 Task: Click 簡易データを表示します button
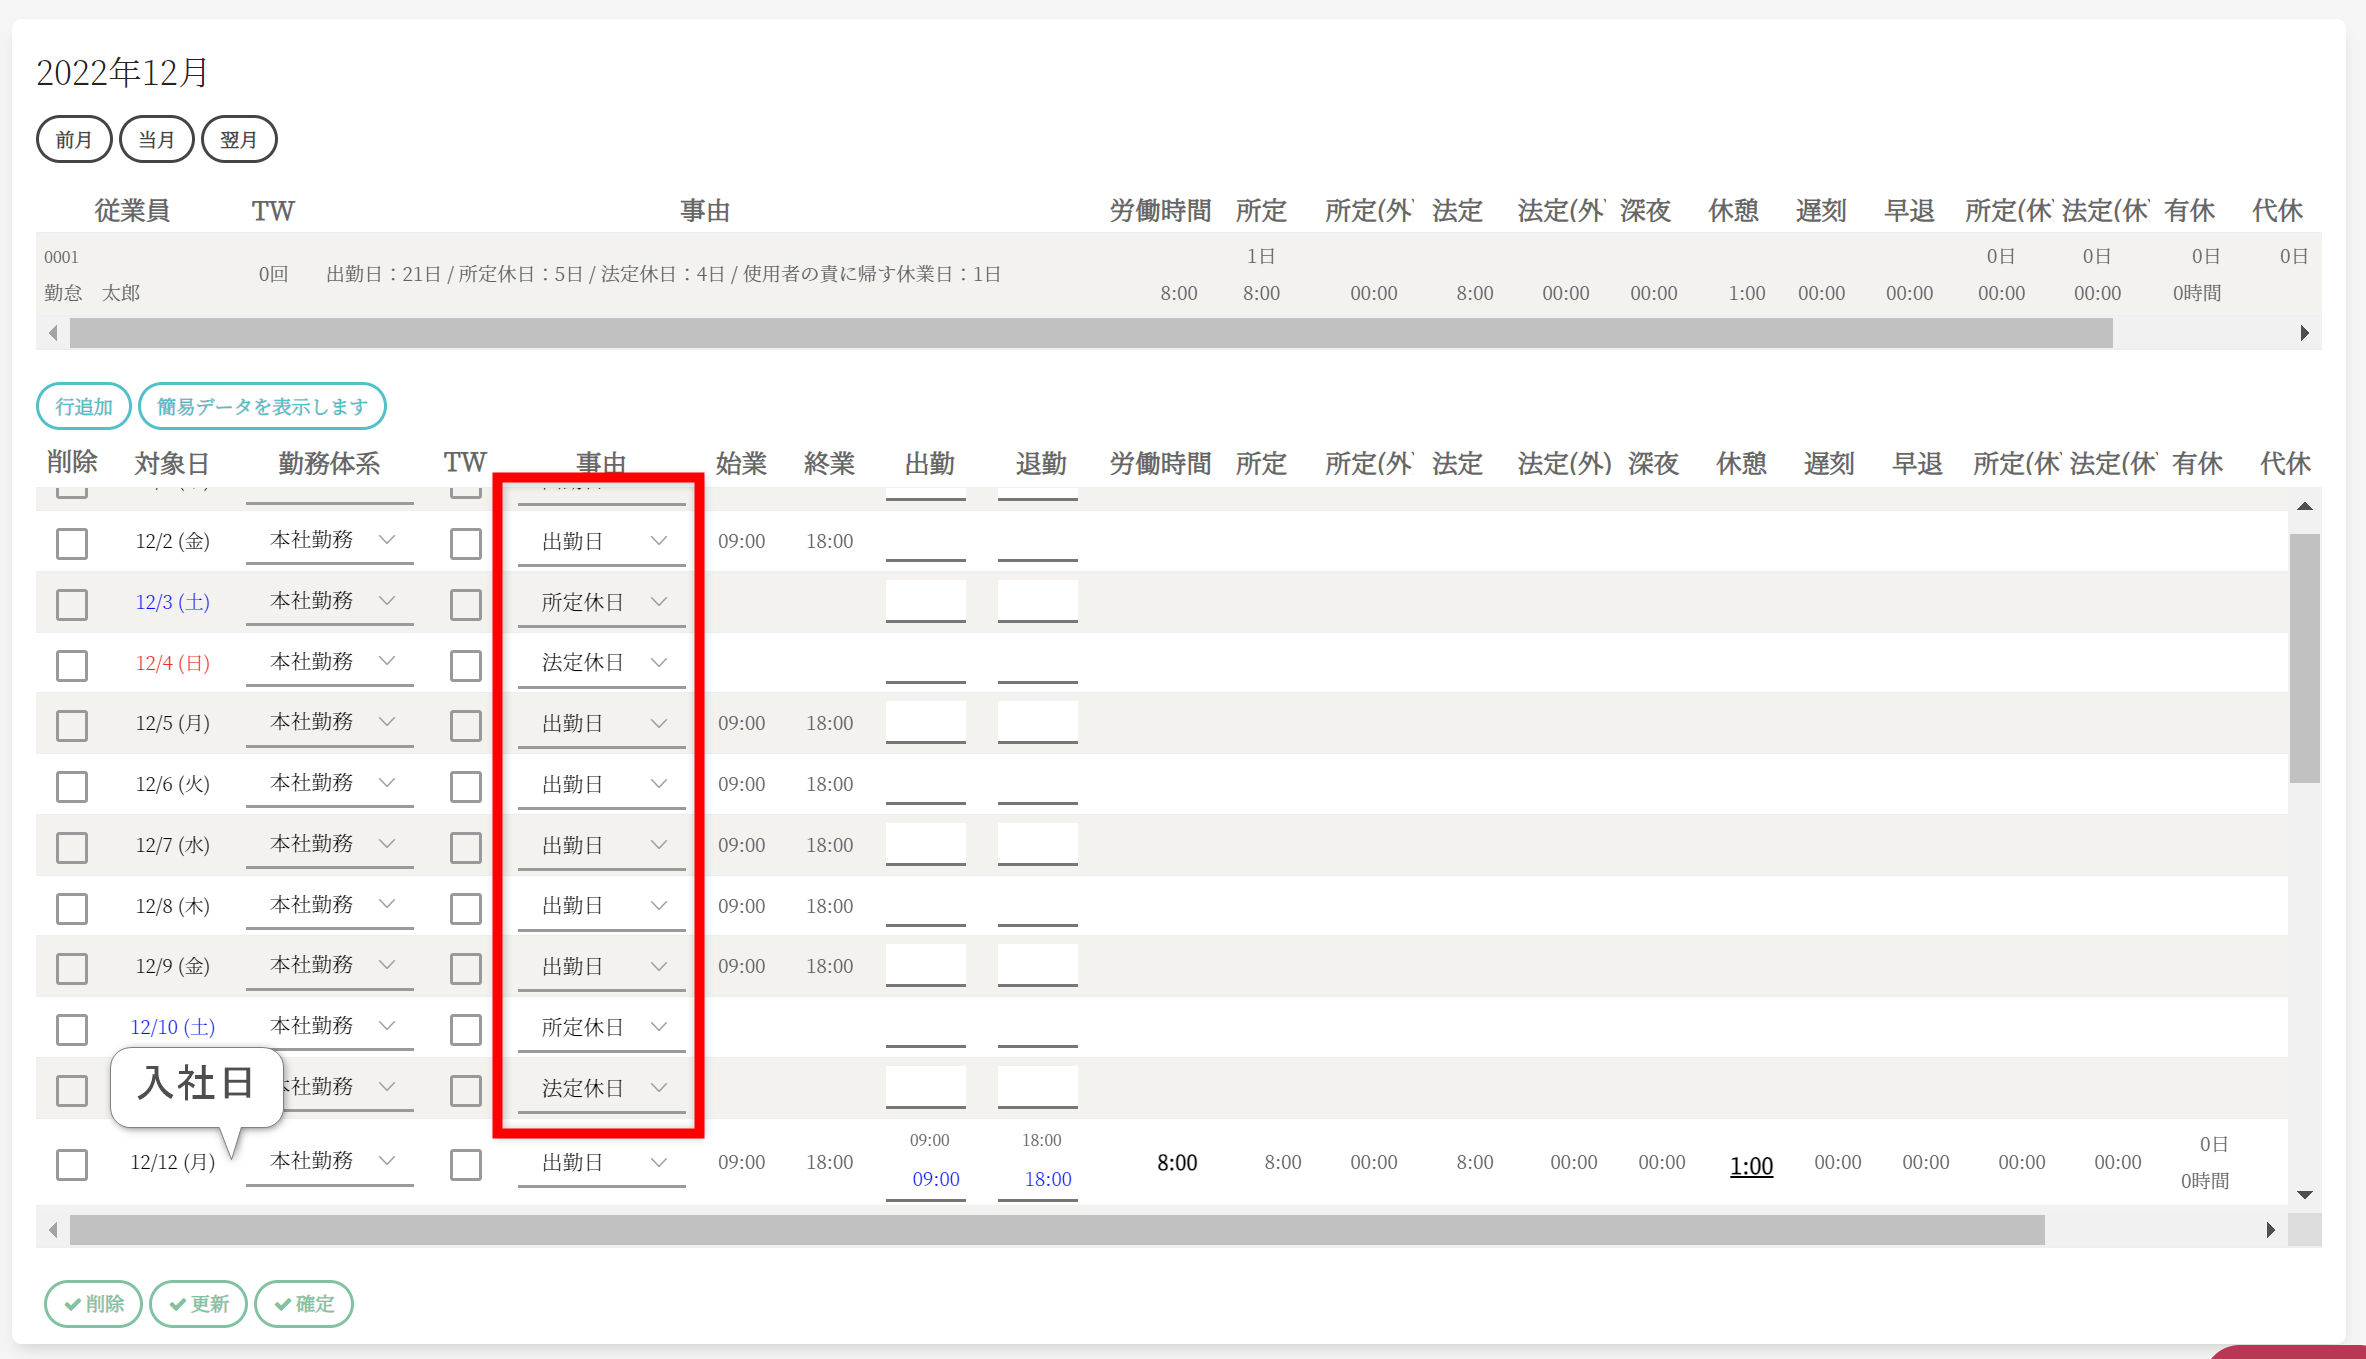click(262, 406)
